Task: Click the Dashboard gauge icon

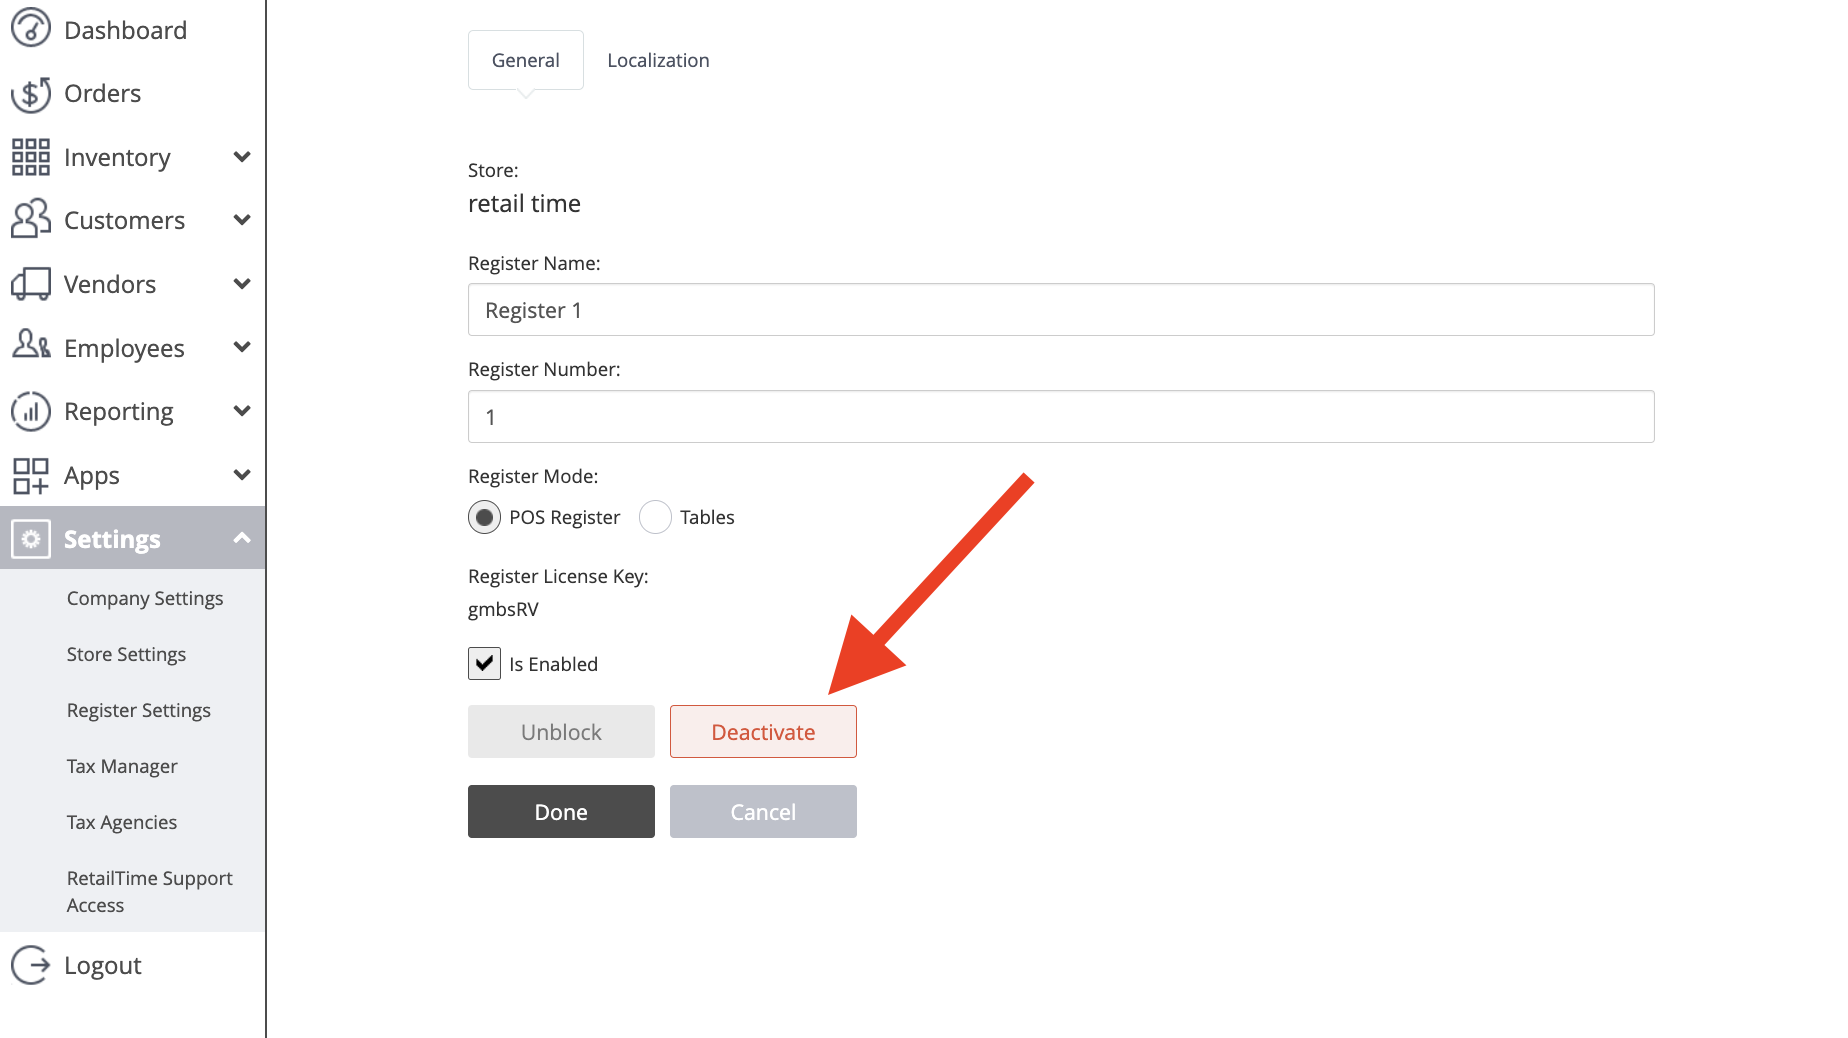Action: [31, 28]
